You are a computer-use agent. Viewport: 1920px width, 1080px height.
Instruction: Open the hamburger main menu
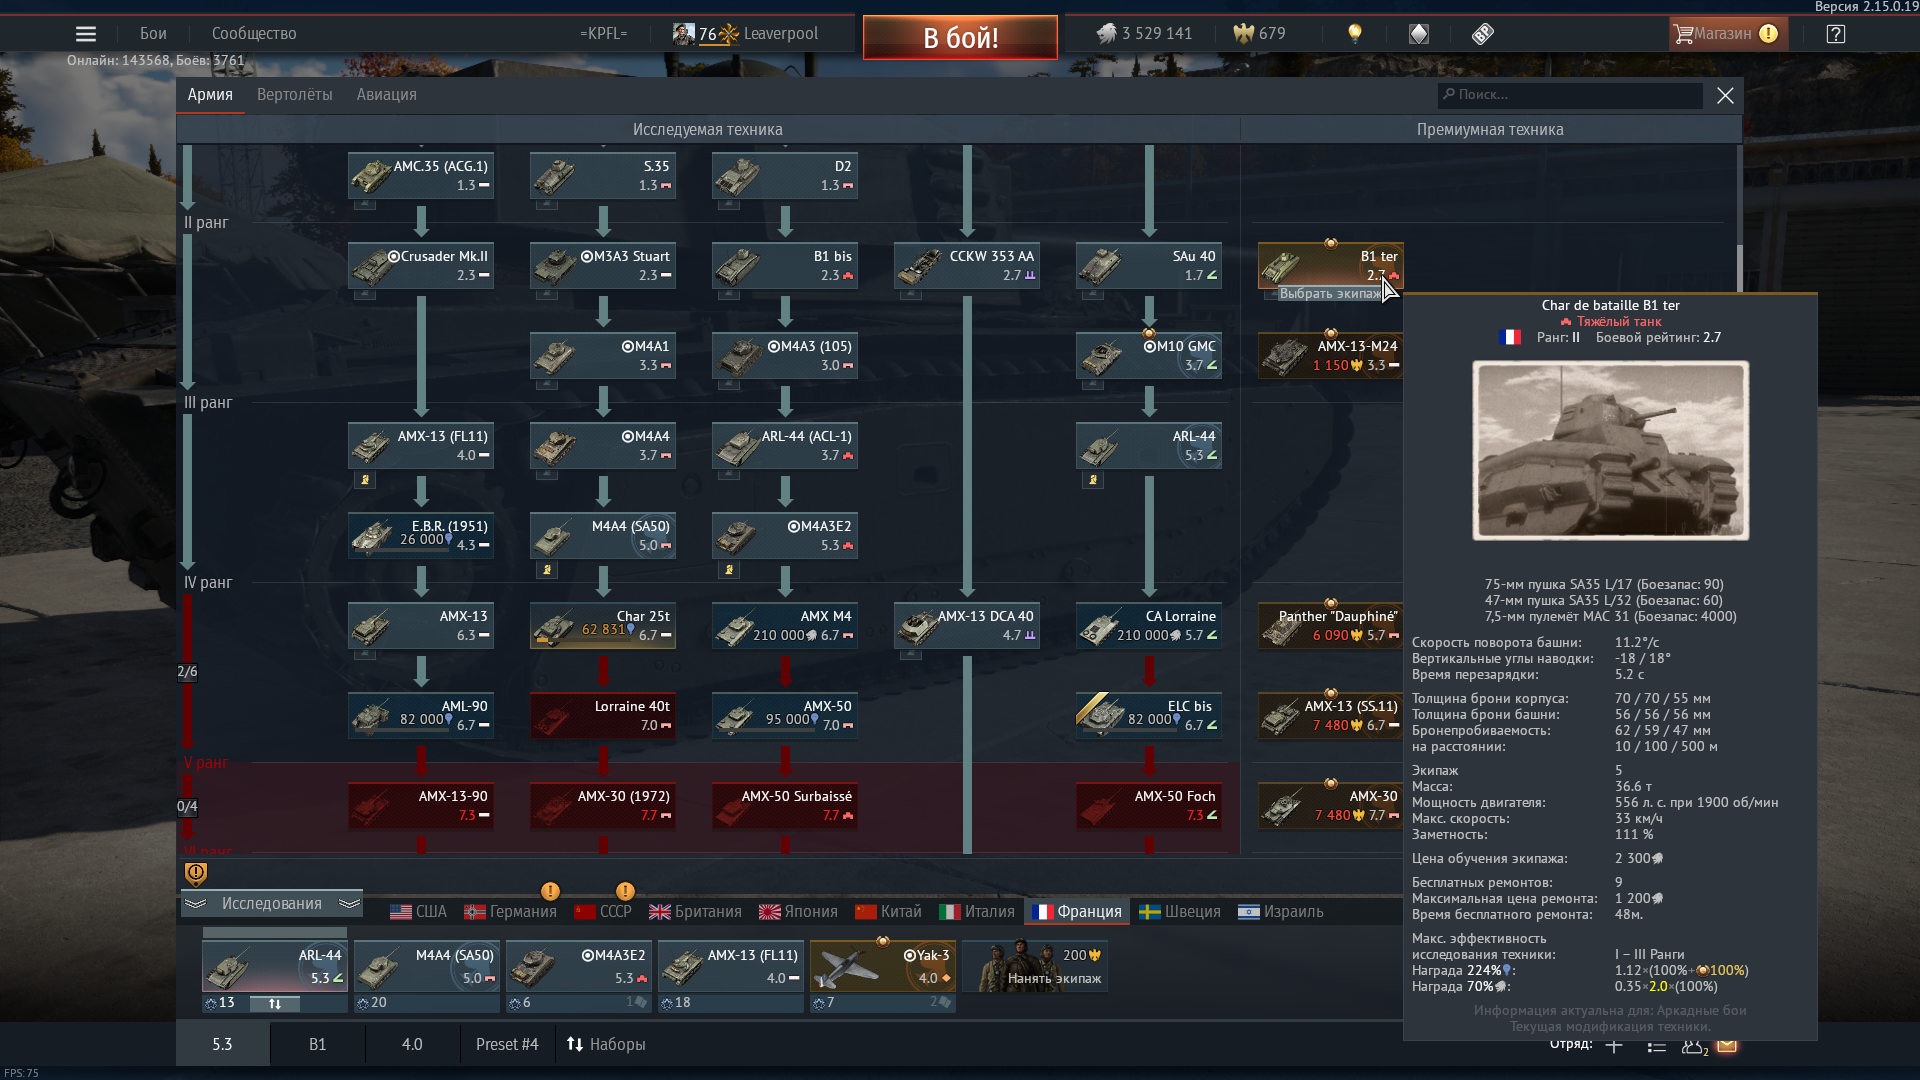coord(86,34)
